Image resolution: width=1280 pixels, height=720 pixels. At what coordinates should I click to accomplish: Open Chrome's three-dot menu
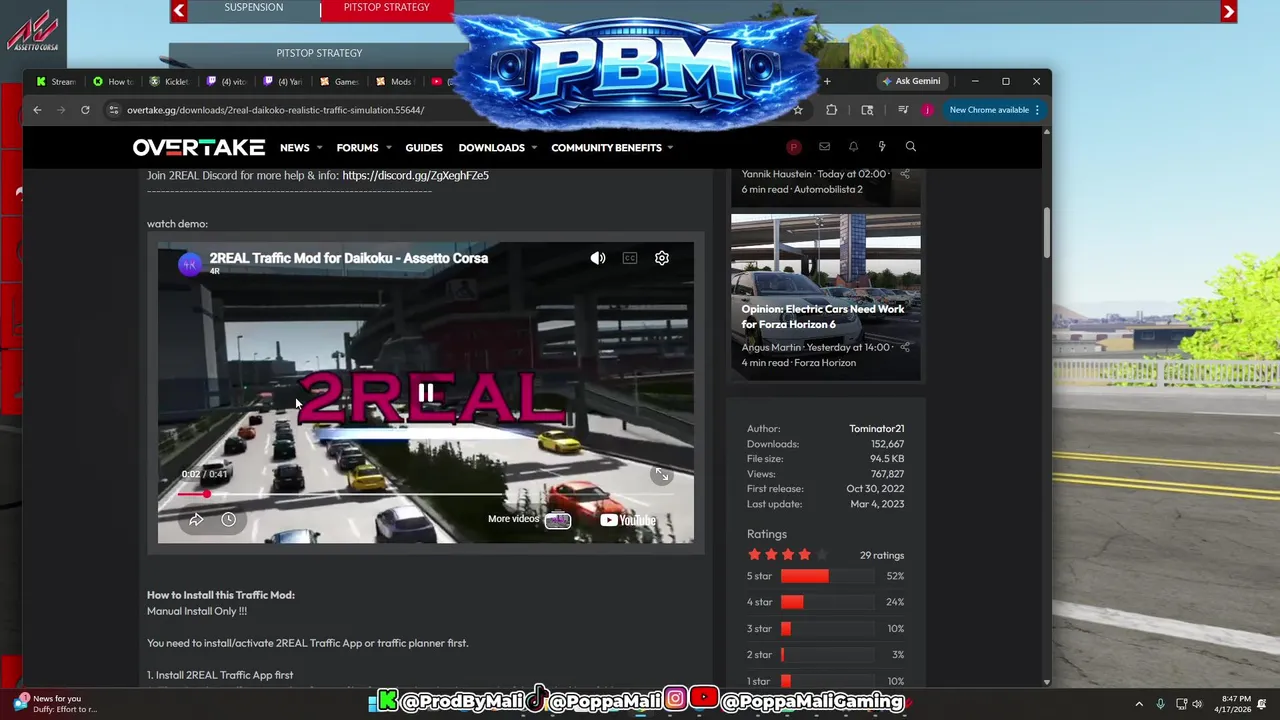(x=1037, y=110)
